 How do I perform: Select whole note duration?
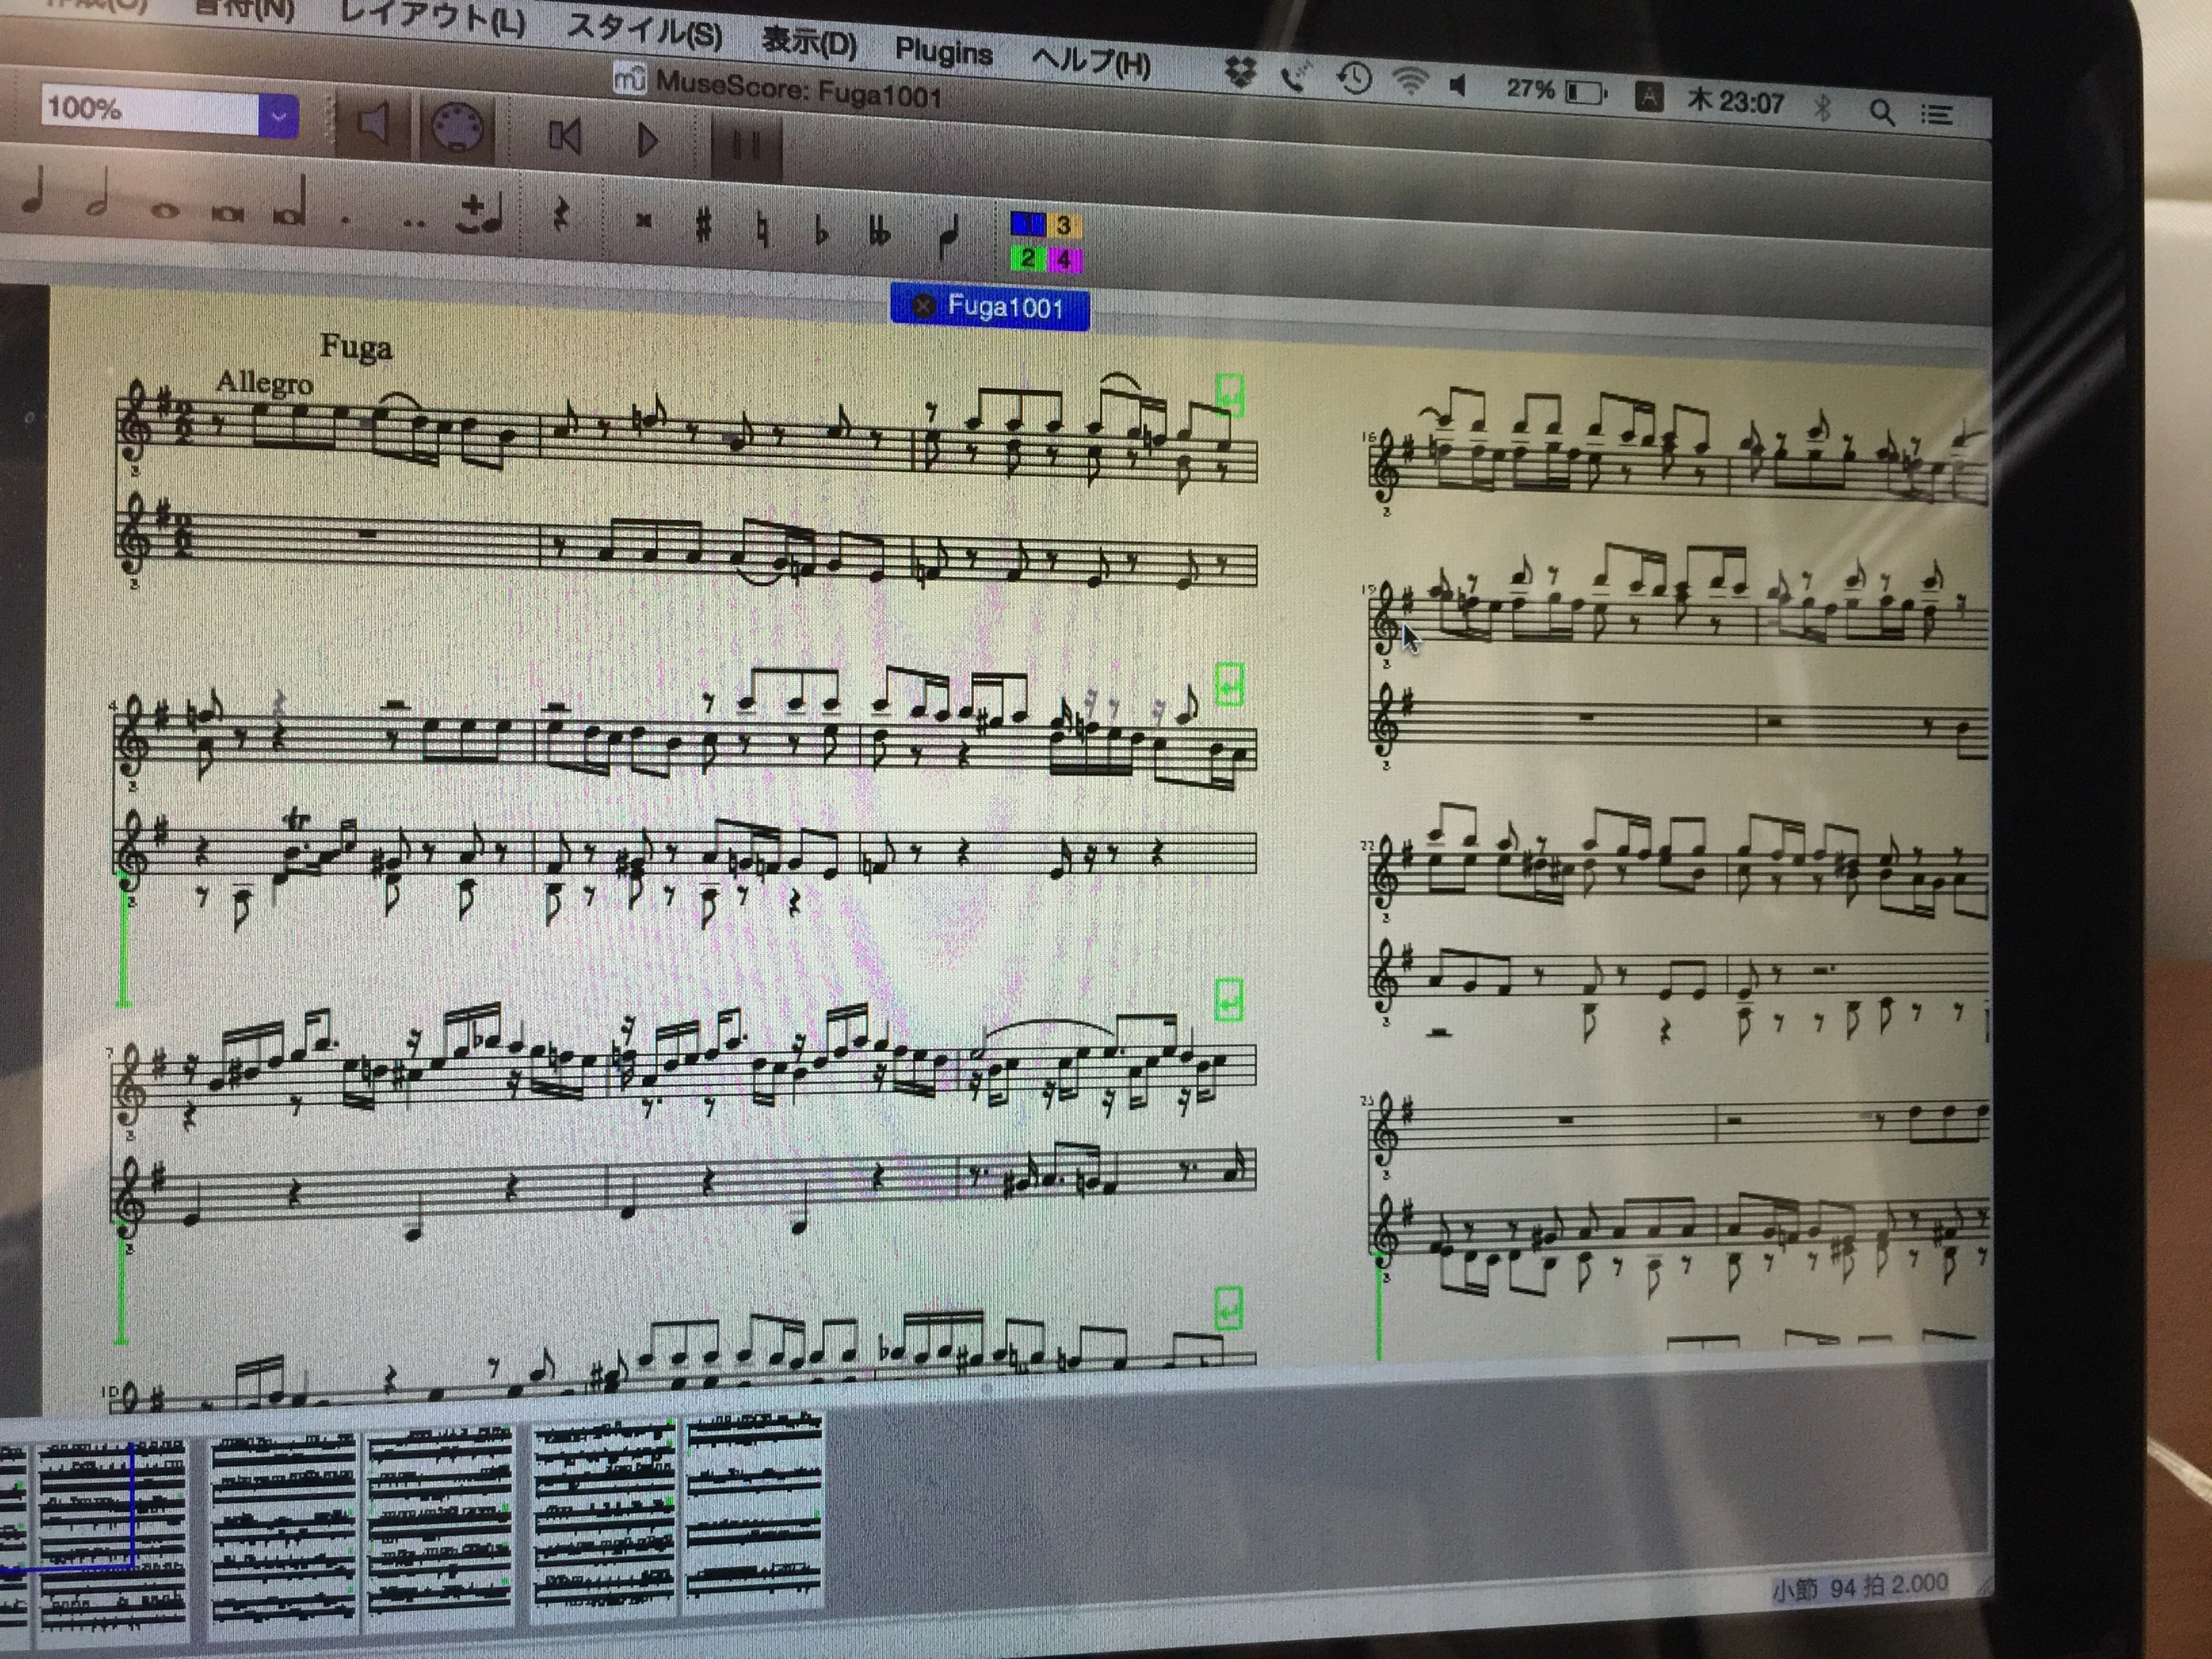point(165,211)
